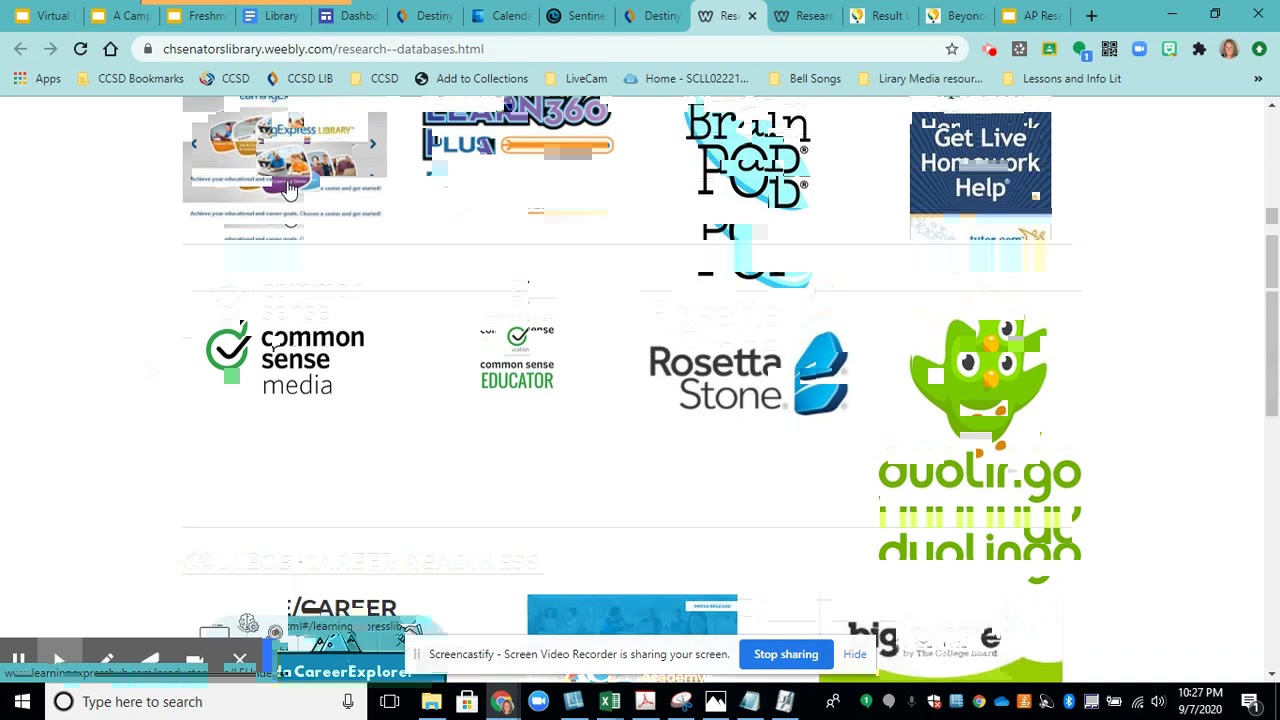
Task: Reload the current web page
Action: pyautogui.click(x=80, y=48)
